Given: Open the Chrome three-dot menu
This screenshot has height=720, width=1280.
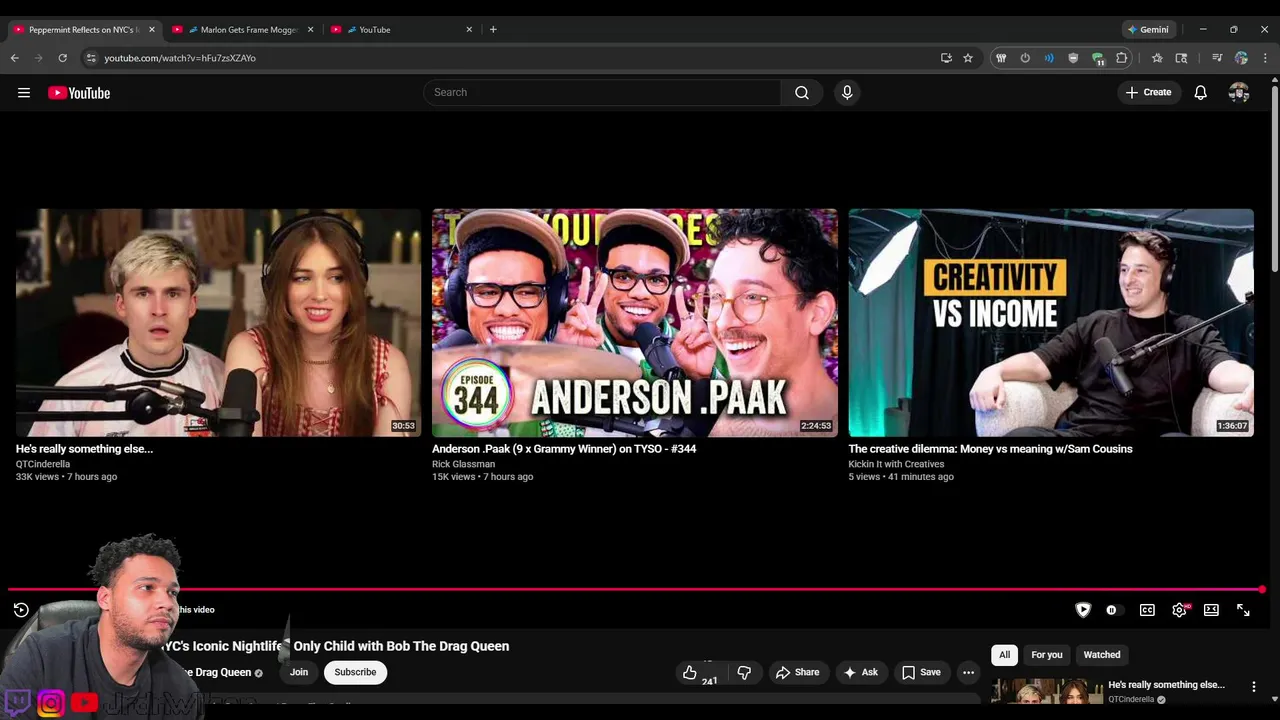Looking at the screenshot, I should 1265,58.
